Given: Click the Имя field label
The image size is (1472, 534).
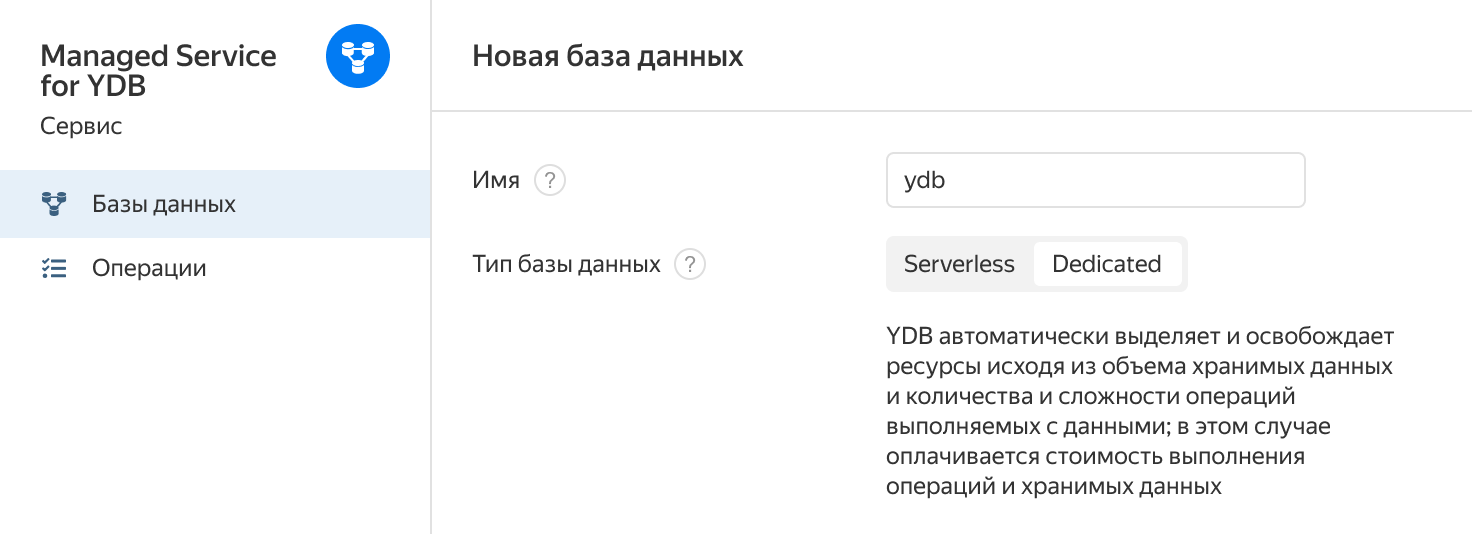Looking at the screenshot, I should [496, 181].
